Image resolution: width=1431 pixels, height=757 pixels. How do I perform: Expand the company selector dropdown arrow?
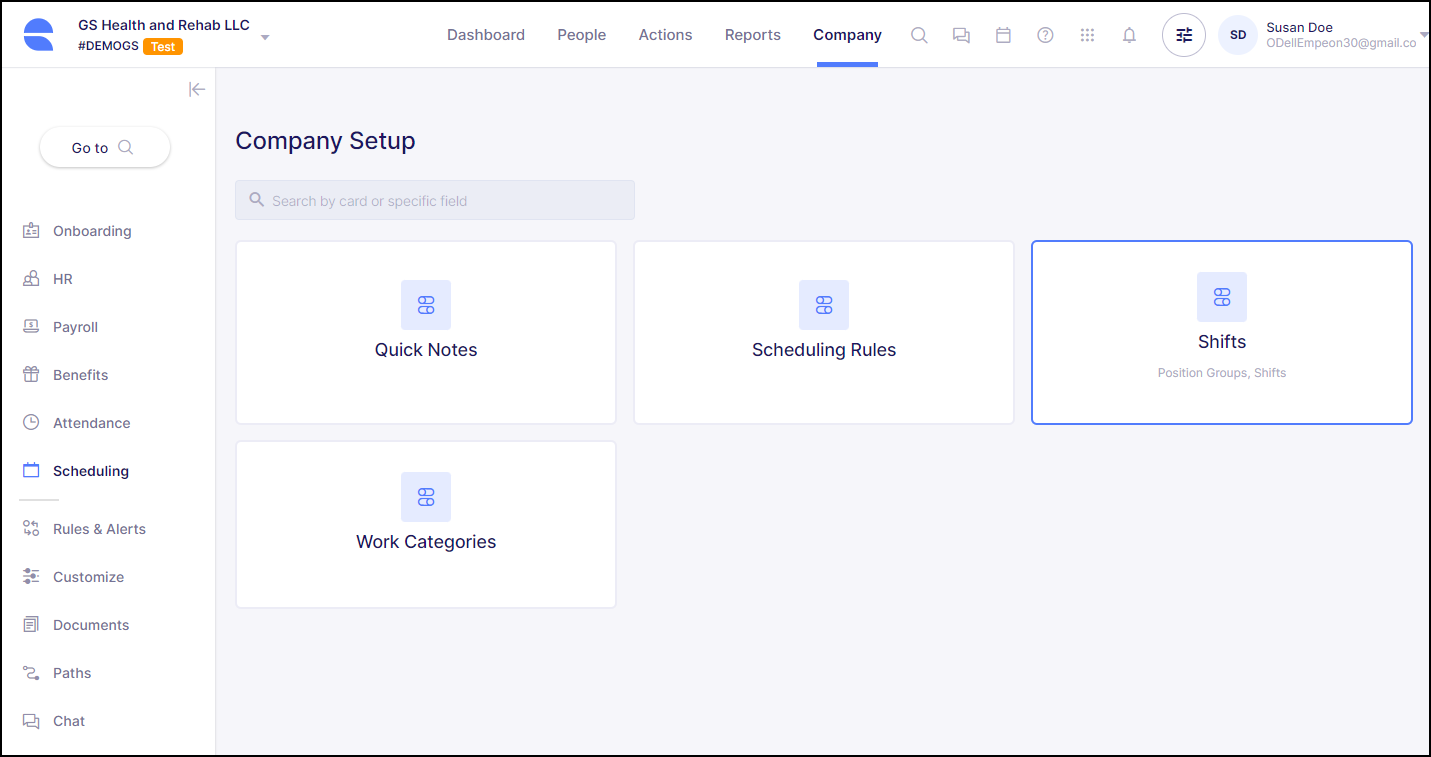pos(265,37)
